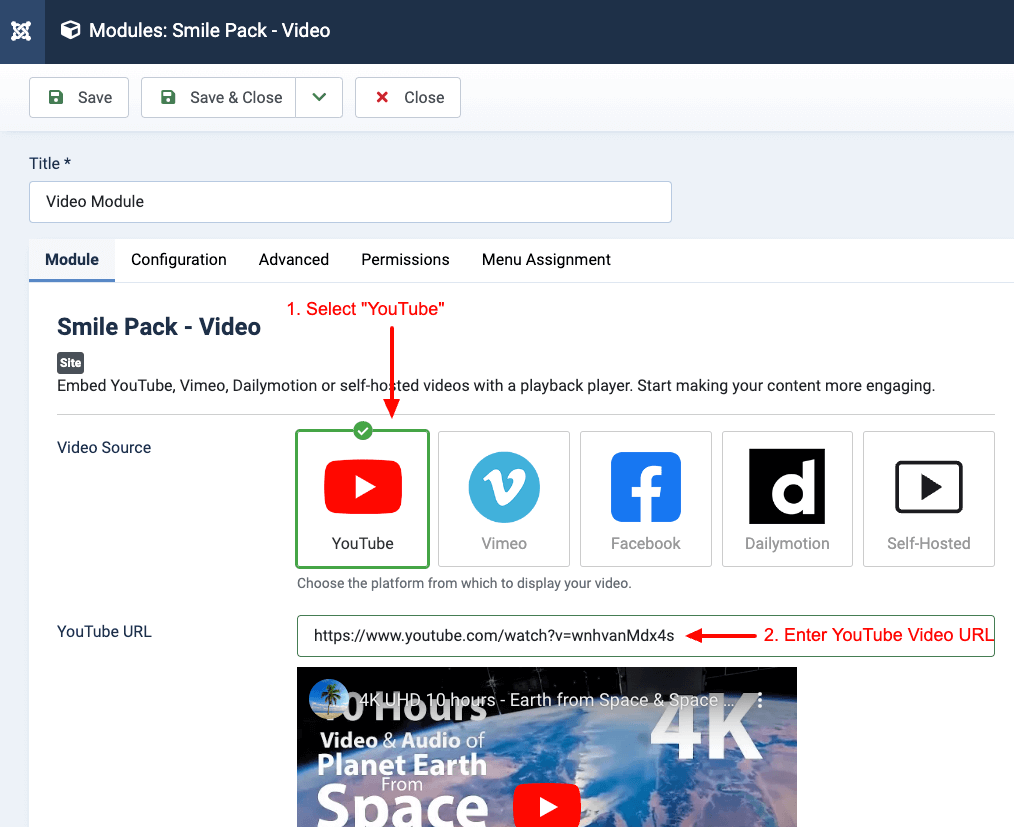This screenshot has height=827, width=1014.
Task: Play the YouTube preview video
Action: (546, 806)
